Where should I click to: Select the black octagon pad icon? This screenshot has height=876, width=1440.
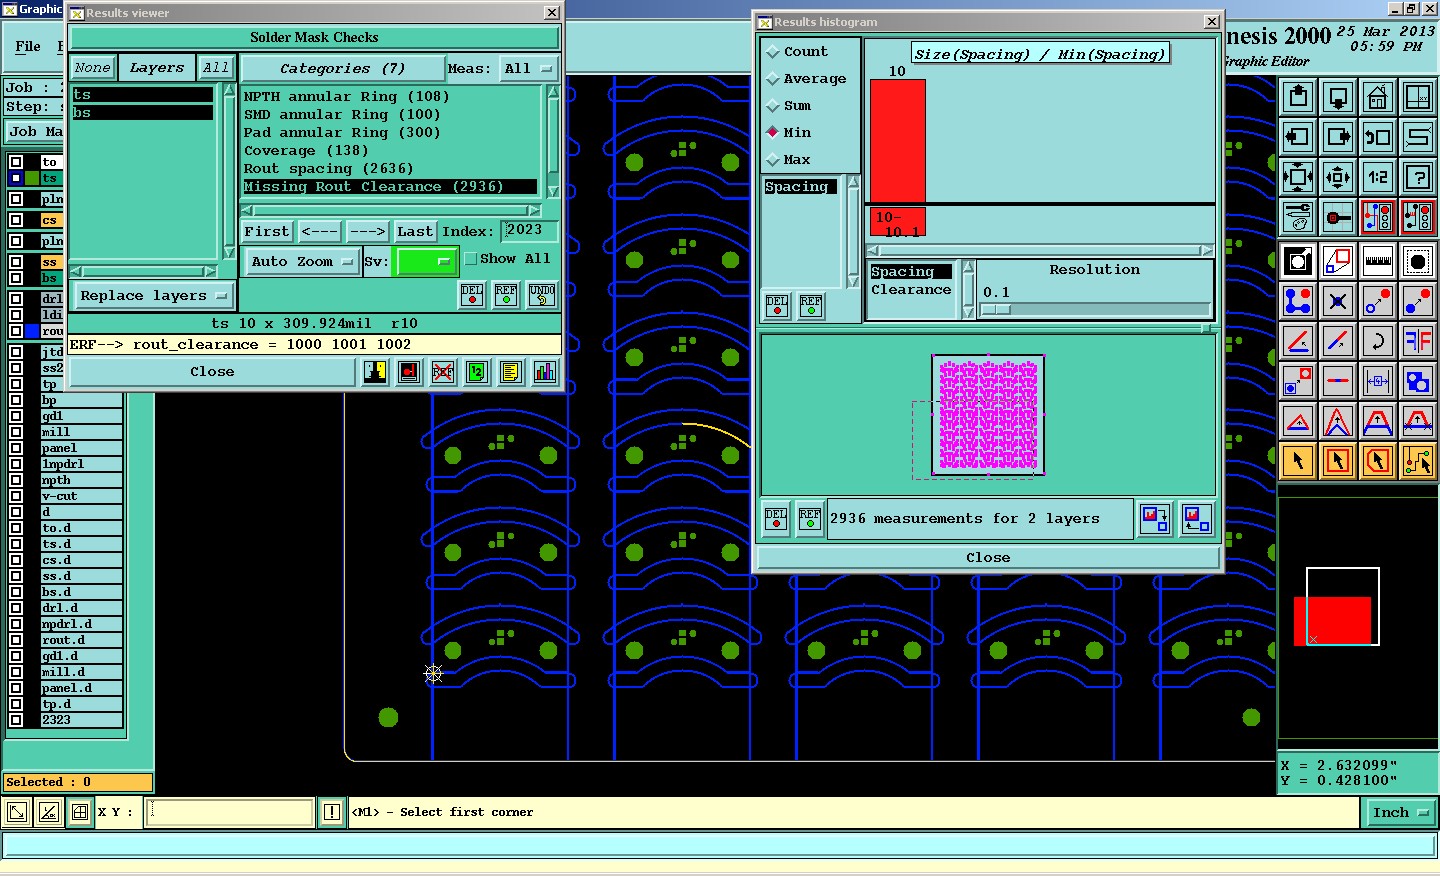[1418, 262]
